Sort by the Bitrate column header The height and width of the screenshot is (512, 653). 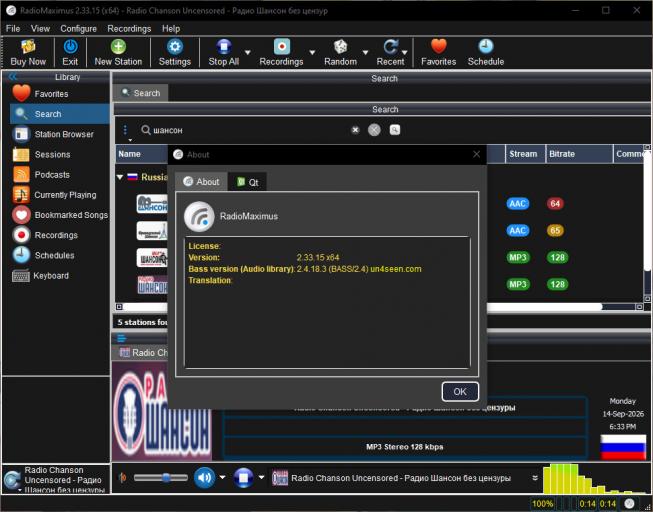coord(579,154)
